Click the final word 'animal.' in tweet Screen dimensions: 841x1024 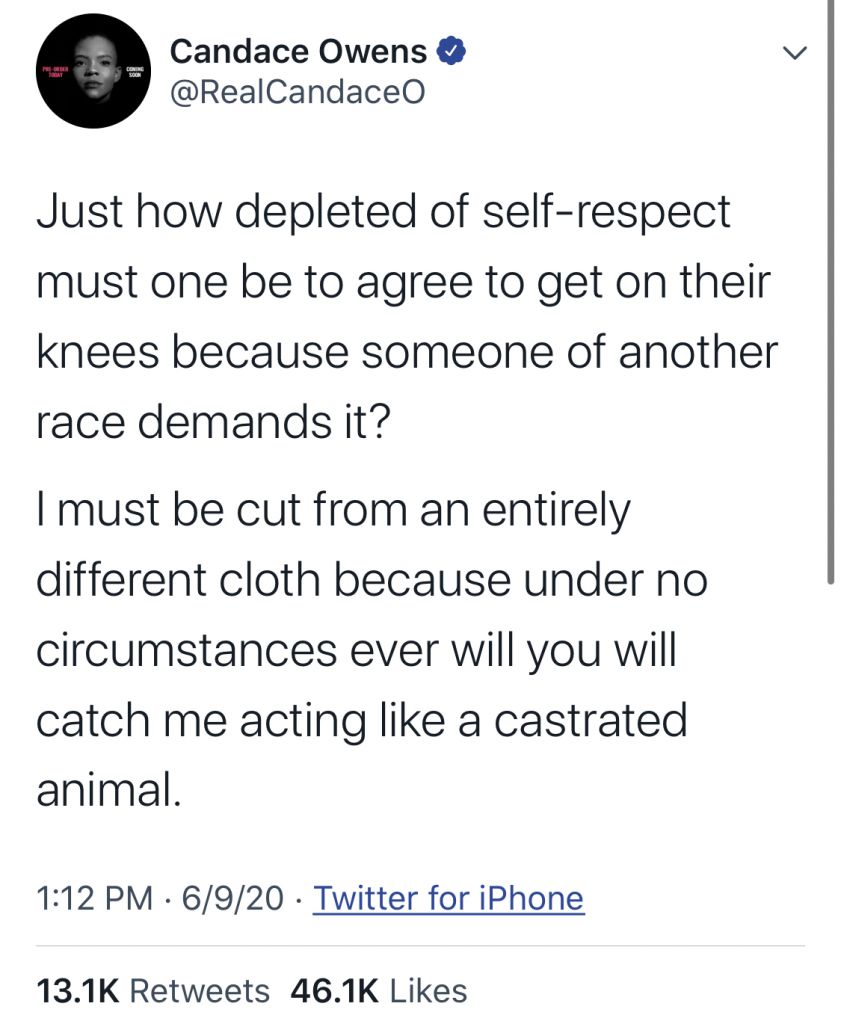click(x=109, y=789)
